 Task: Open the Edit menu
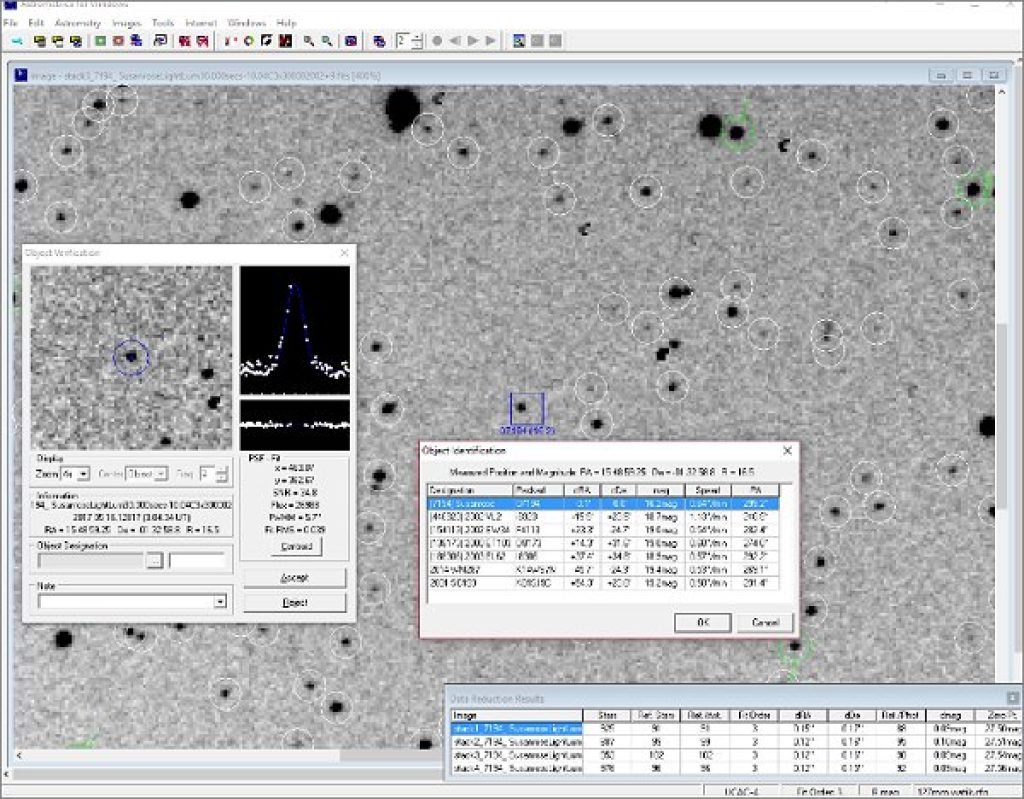point(36,23)
